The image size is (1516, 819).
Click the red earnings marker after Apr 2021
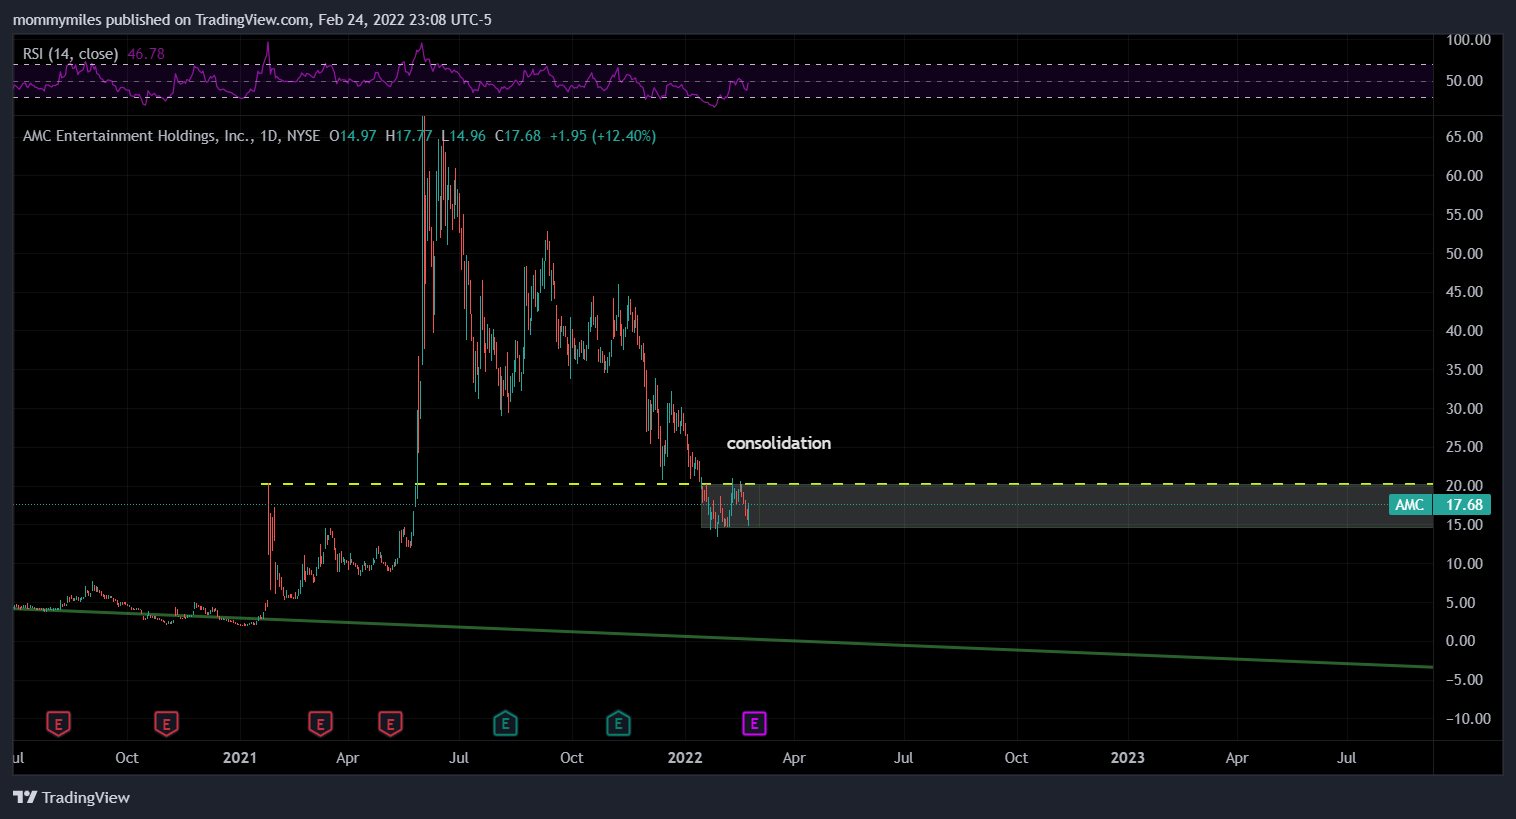point(390,723)
